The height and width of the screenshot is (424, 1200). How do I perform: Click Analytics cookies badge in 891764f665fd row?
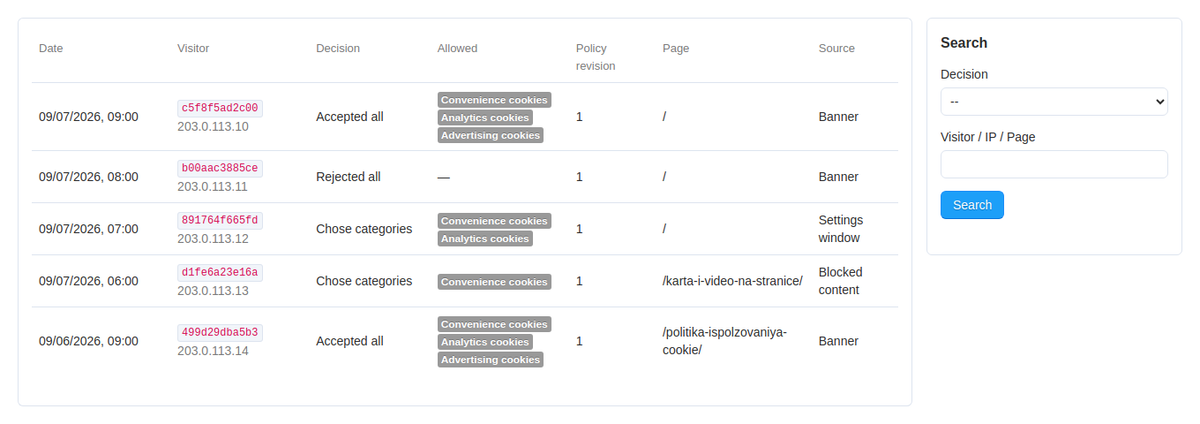point(485,238)
